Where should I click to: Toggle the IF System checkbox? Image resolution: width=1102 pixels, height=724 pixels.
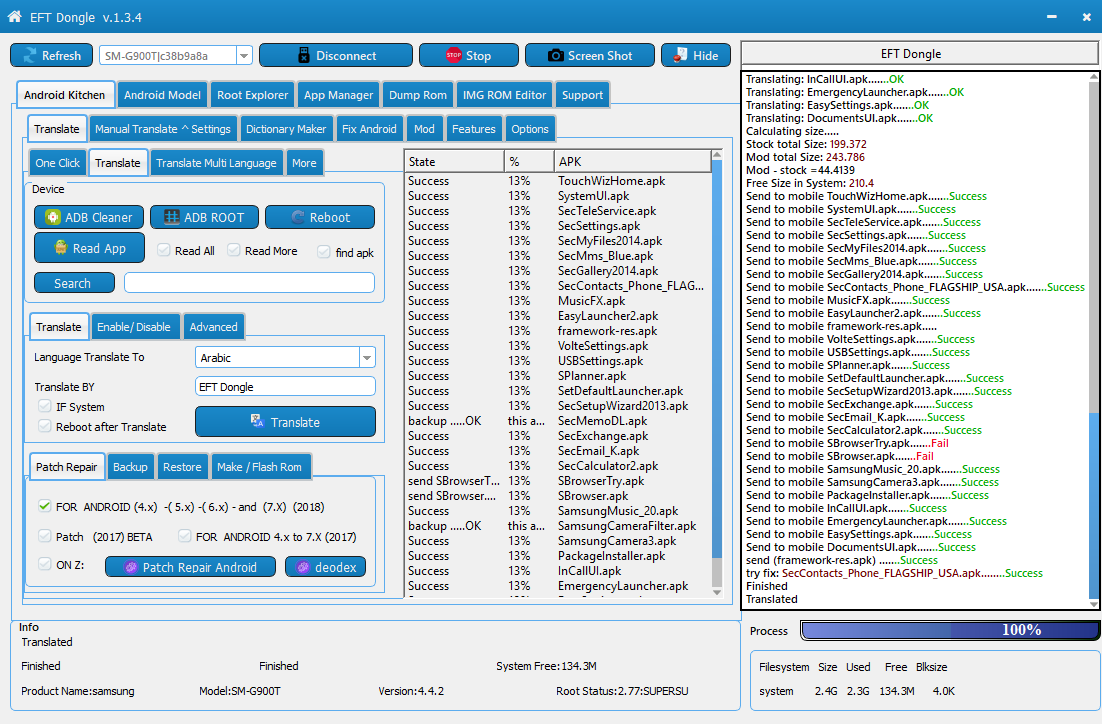click(x=45, y=406)
